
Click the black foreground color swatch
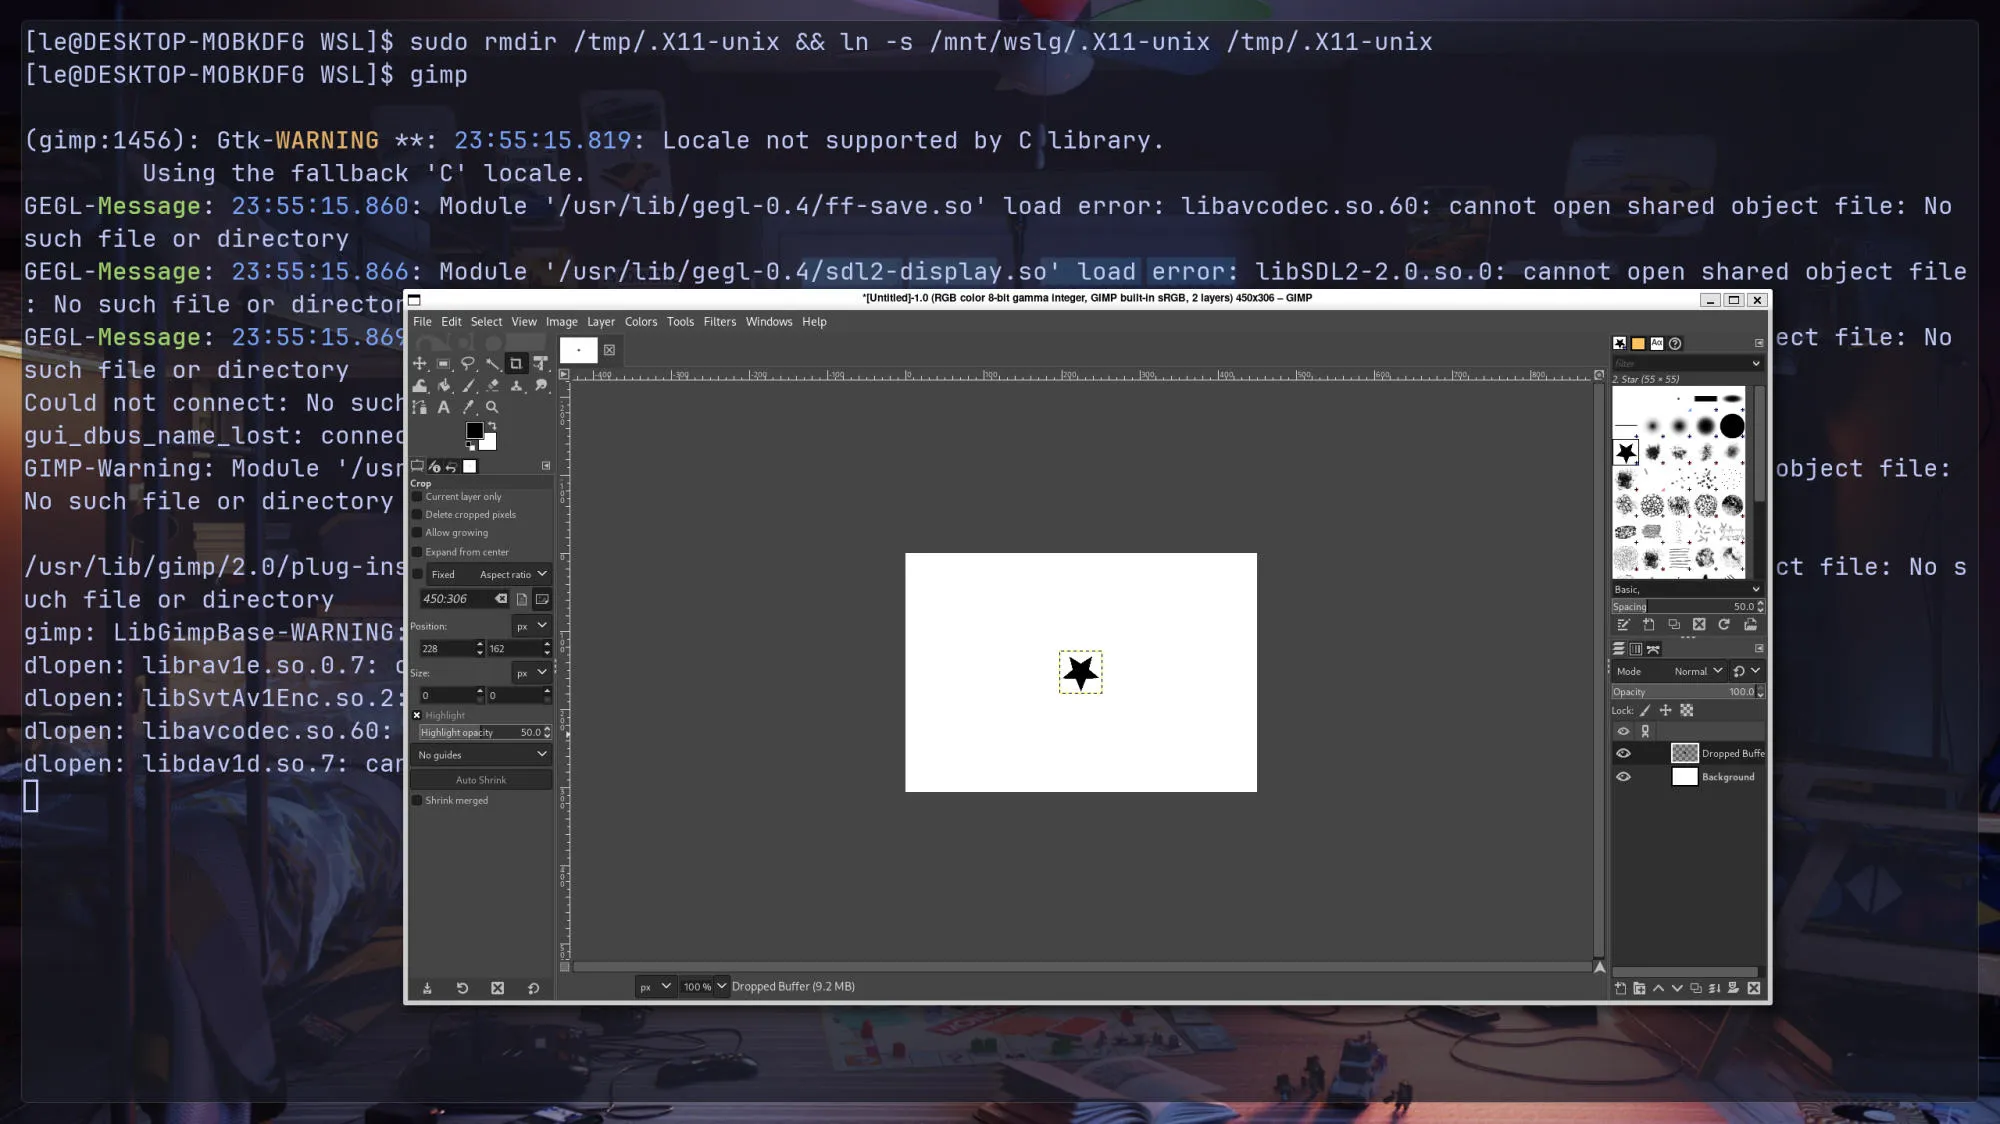pyautogui.click(x=474, y=431)
